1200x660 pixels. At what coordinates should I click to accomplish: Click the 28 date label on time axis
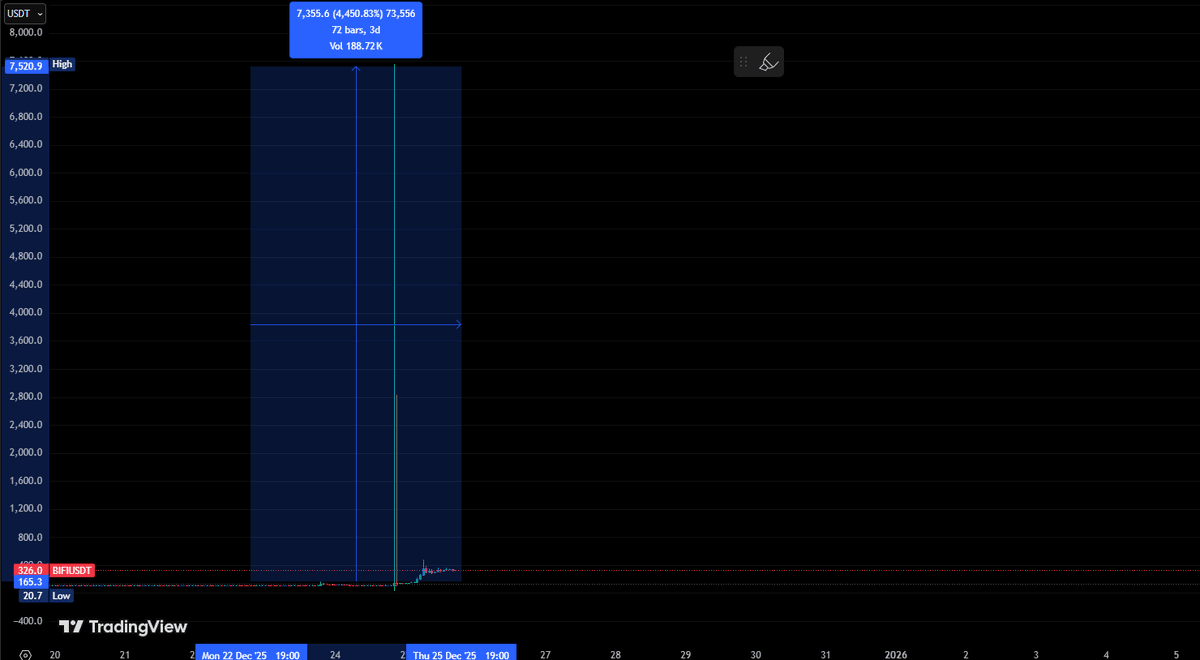(615, 655)
